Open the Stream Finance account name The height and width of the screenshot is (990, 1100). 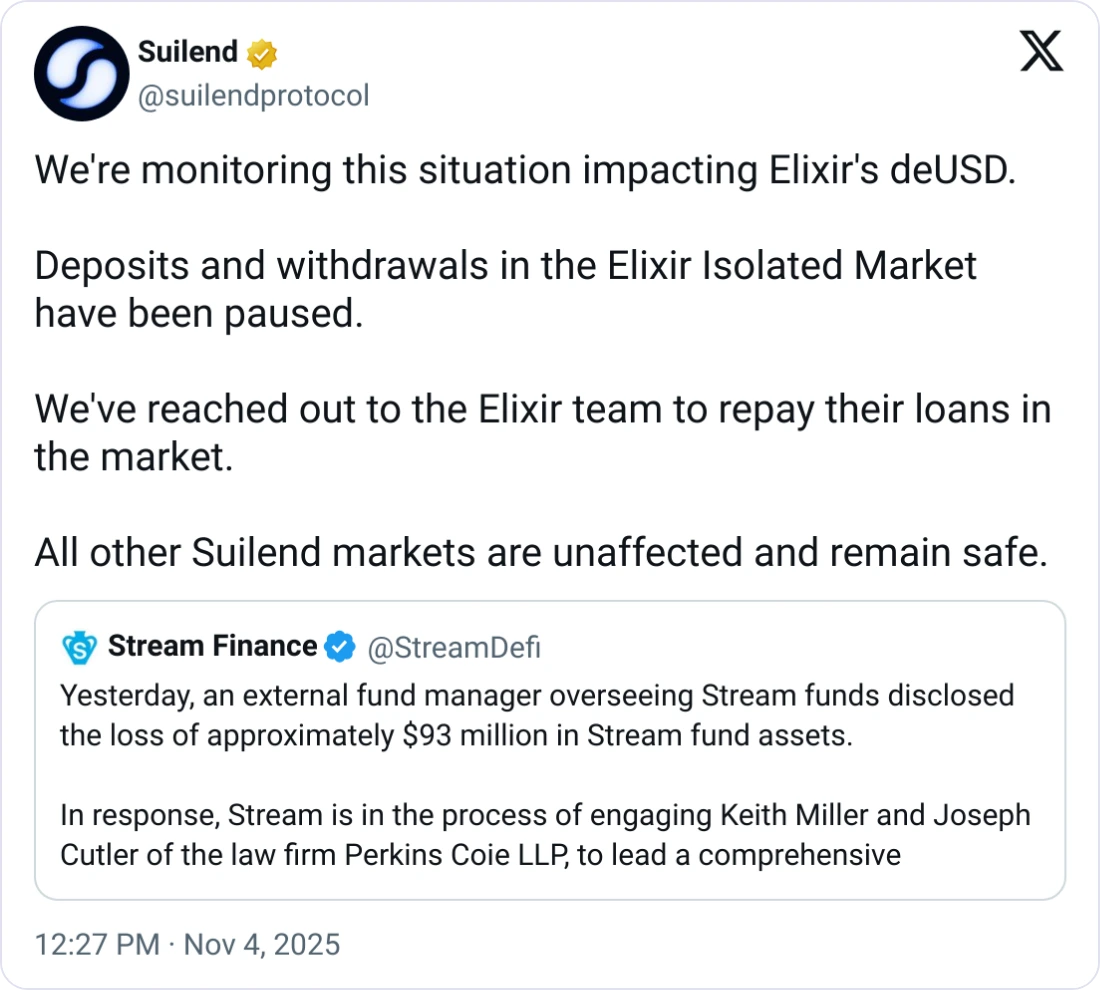click(212, 647)
